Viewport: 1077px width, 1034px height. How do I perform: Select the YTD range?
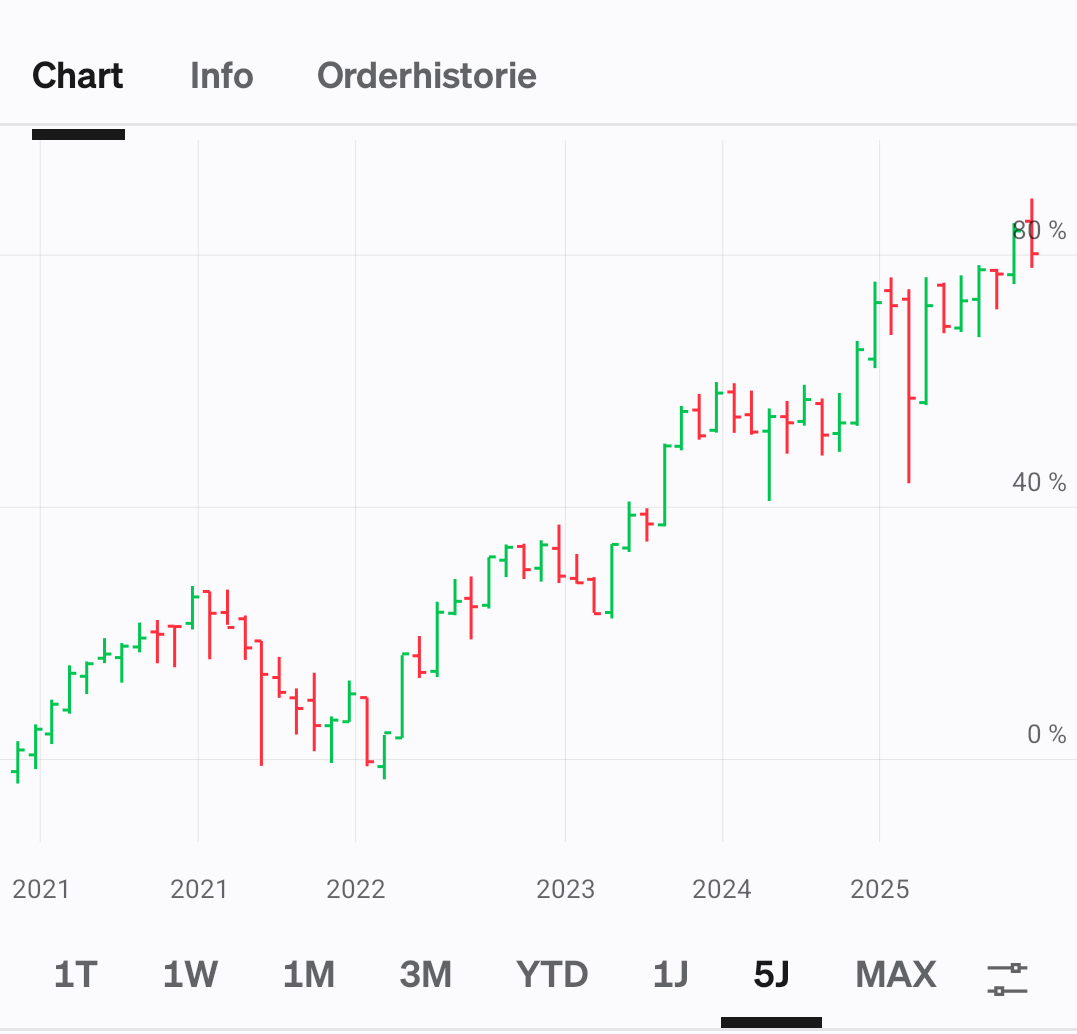click(x=552, y=974)
